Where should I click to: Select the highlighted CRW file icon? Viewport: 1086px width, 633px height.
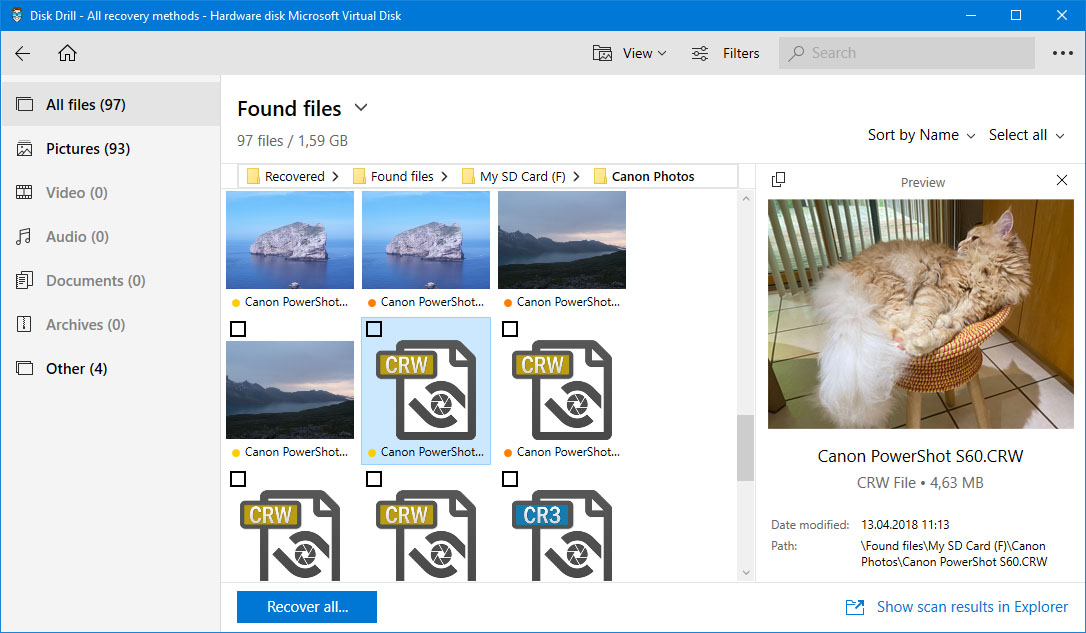(426, 390)
